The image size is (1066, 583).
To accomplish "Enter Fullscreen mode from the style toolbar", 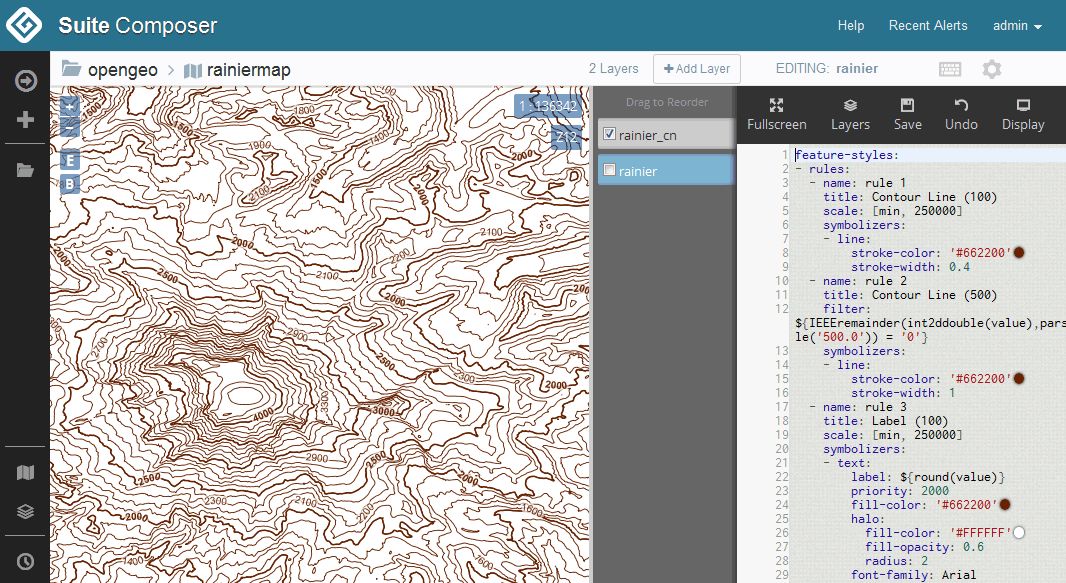I will 777,113.
